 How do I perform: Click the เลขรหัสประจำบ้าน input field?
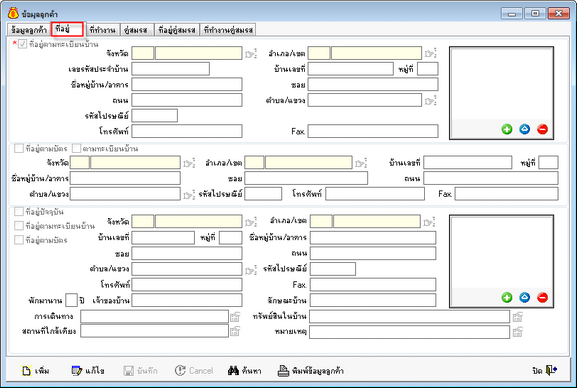tap(171, 69)
